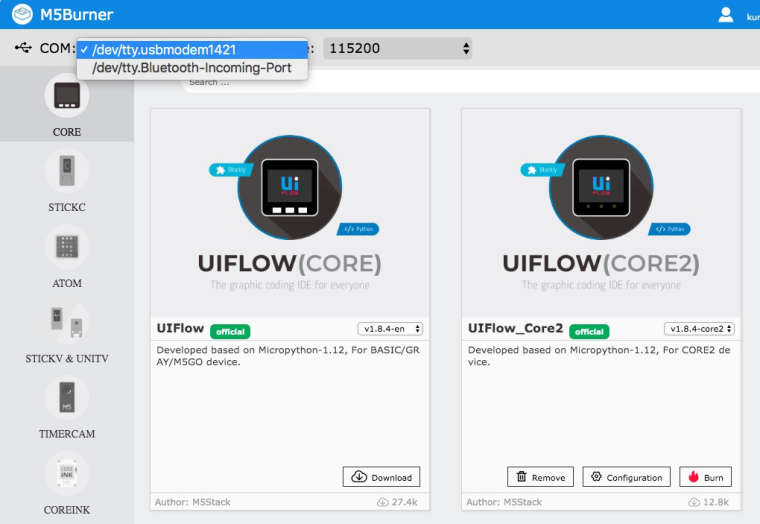Viewport: 760px width, 524px height.
Task: Choose /dev/tty.Bluetooth-Incoming-Port from the COM list
Action: click(x=192, y=68)
